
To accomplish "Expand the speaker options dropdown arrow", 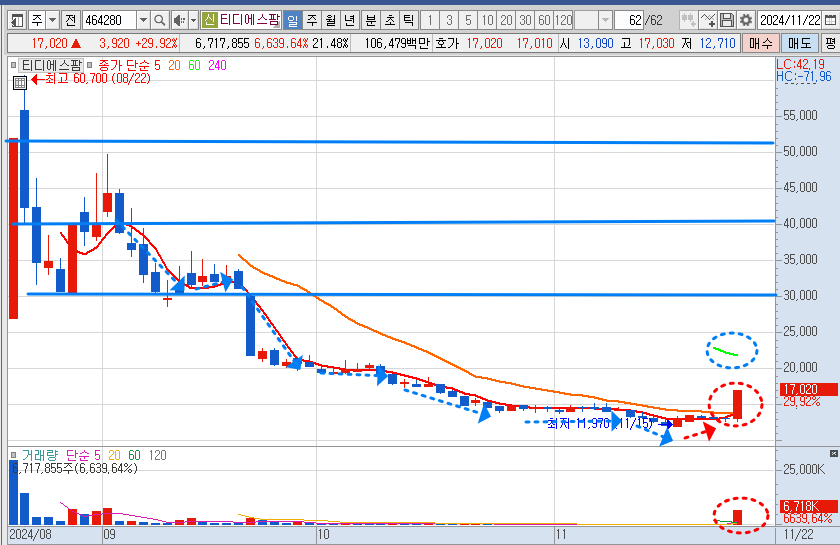I will [193, 20].
